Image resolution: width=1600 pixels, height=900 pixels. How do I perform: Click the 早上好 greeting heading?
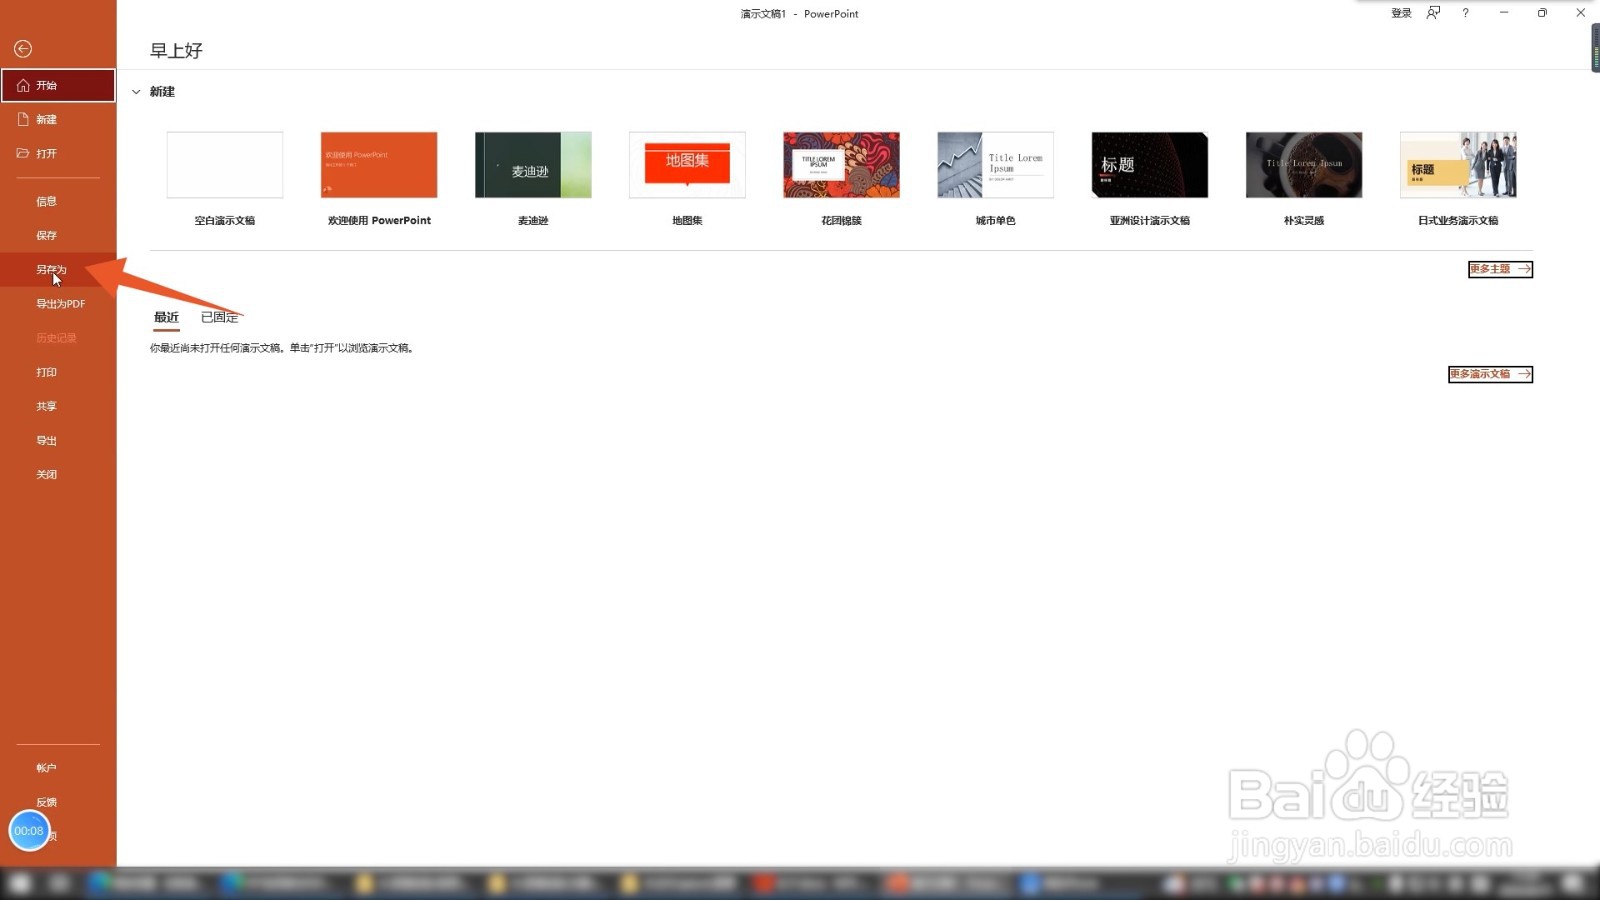click(176, 50)
